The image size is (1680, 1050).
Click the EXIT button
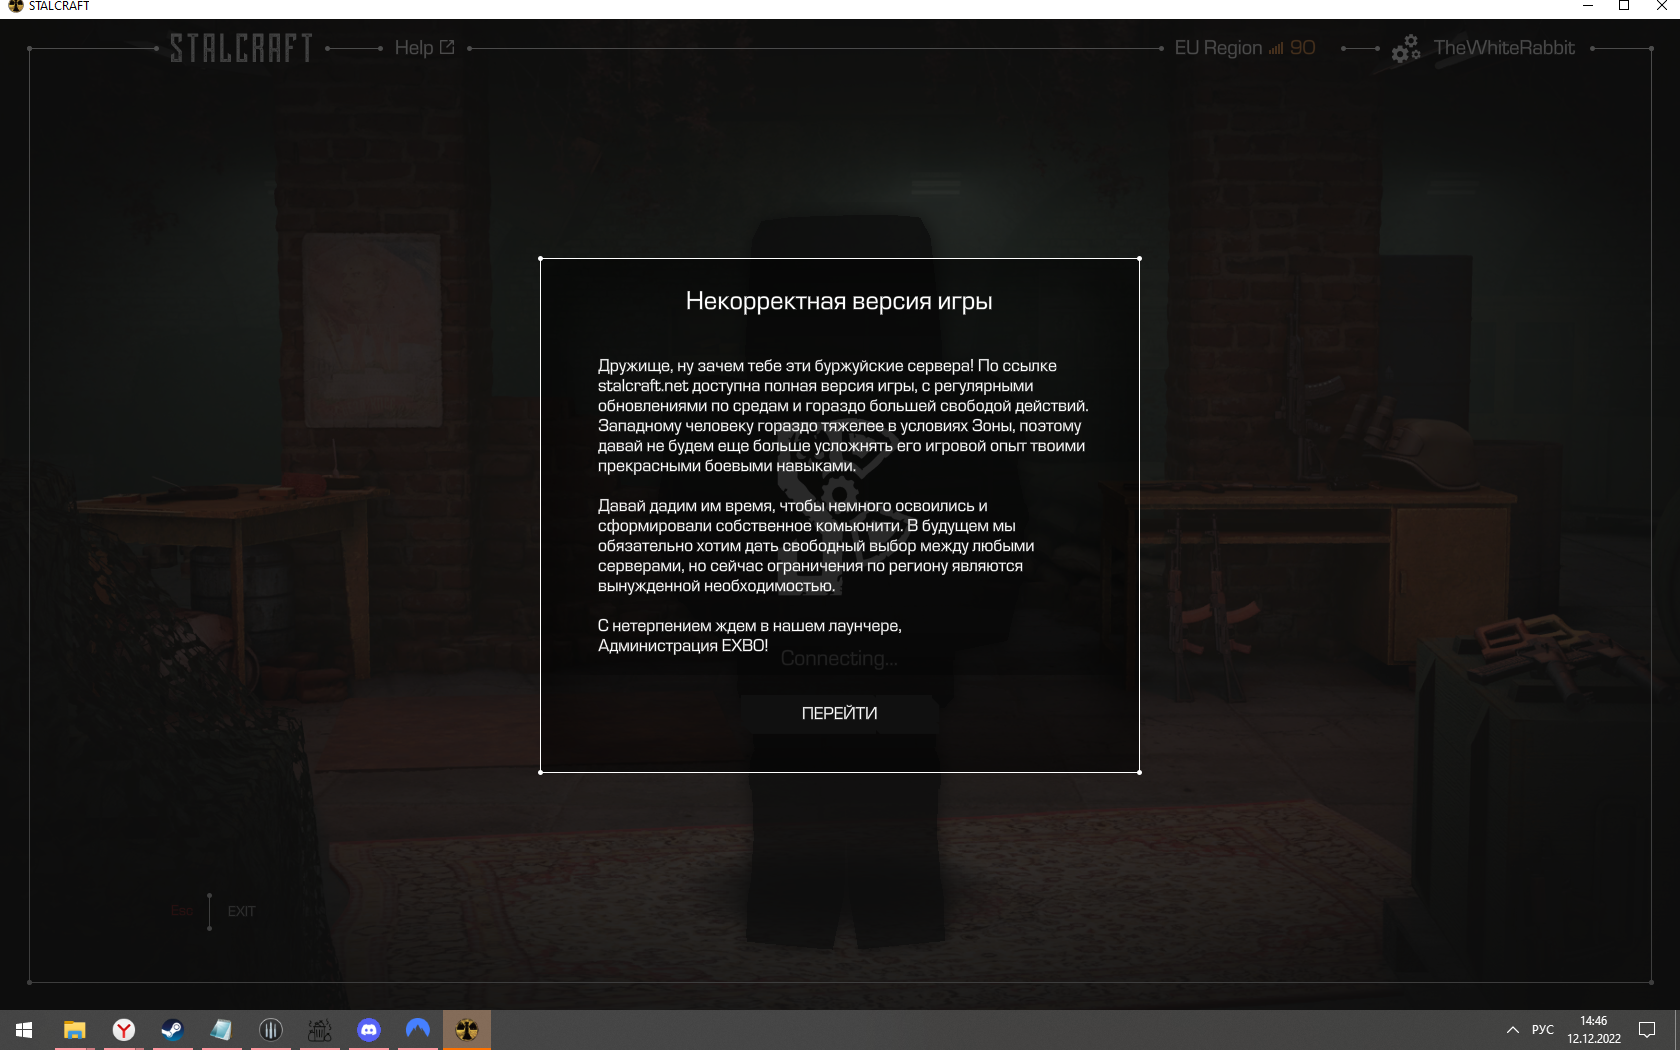click(241, 911)
